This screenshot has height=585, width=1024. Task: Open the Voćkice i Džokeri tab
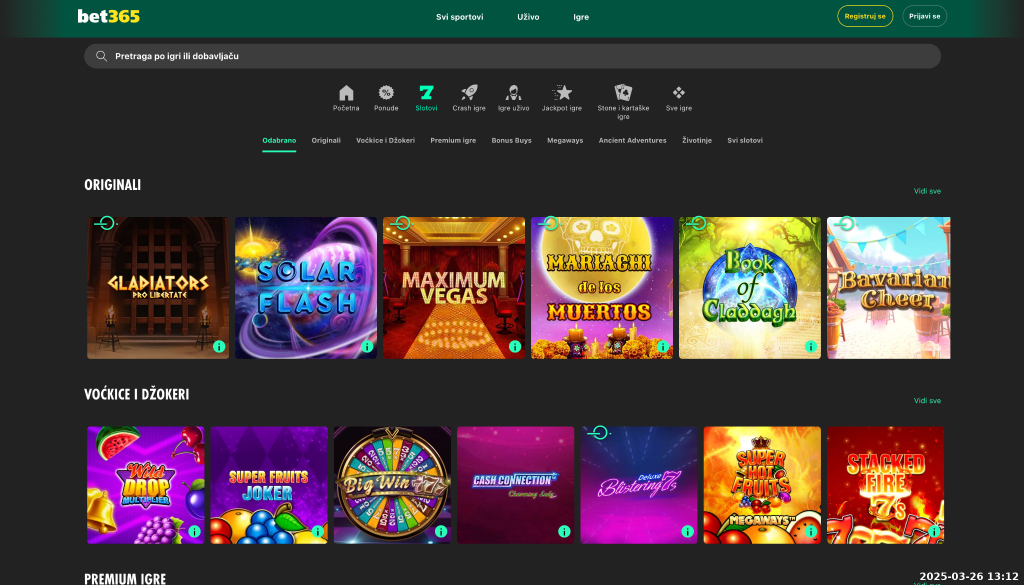[385, 140]
